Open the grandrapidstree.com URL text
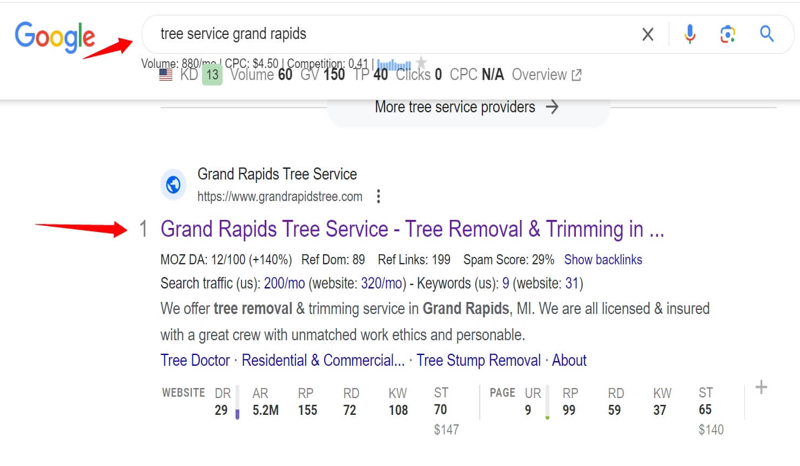 [280, 197]
